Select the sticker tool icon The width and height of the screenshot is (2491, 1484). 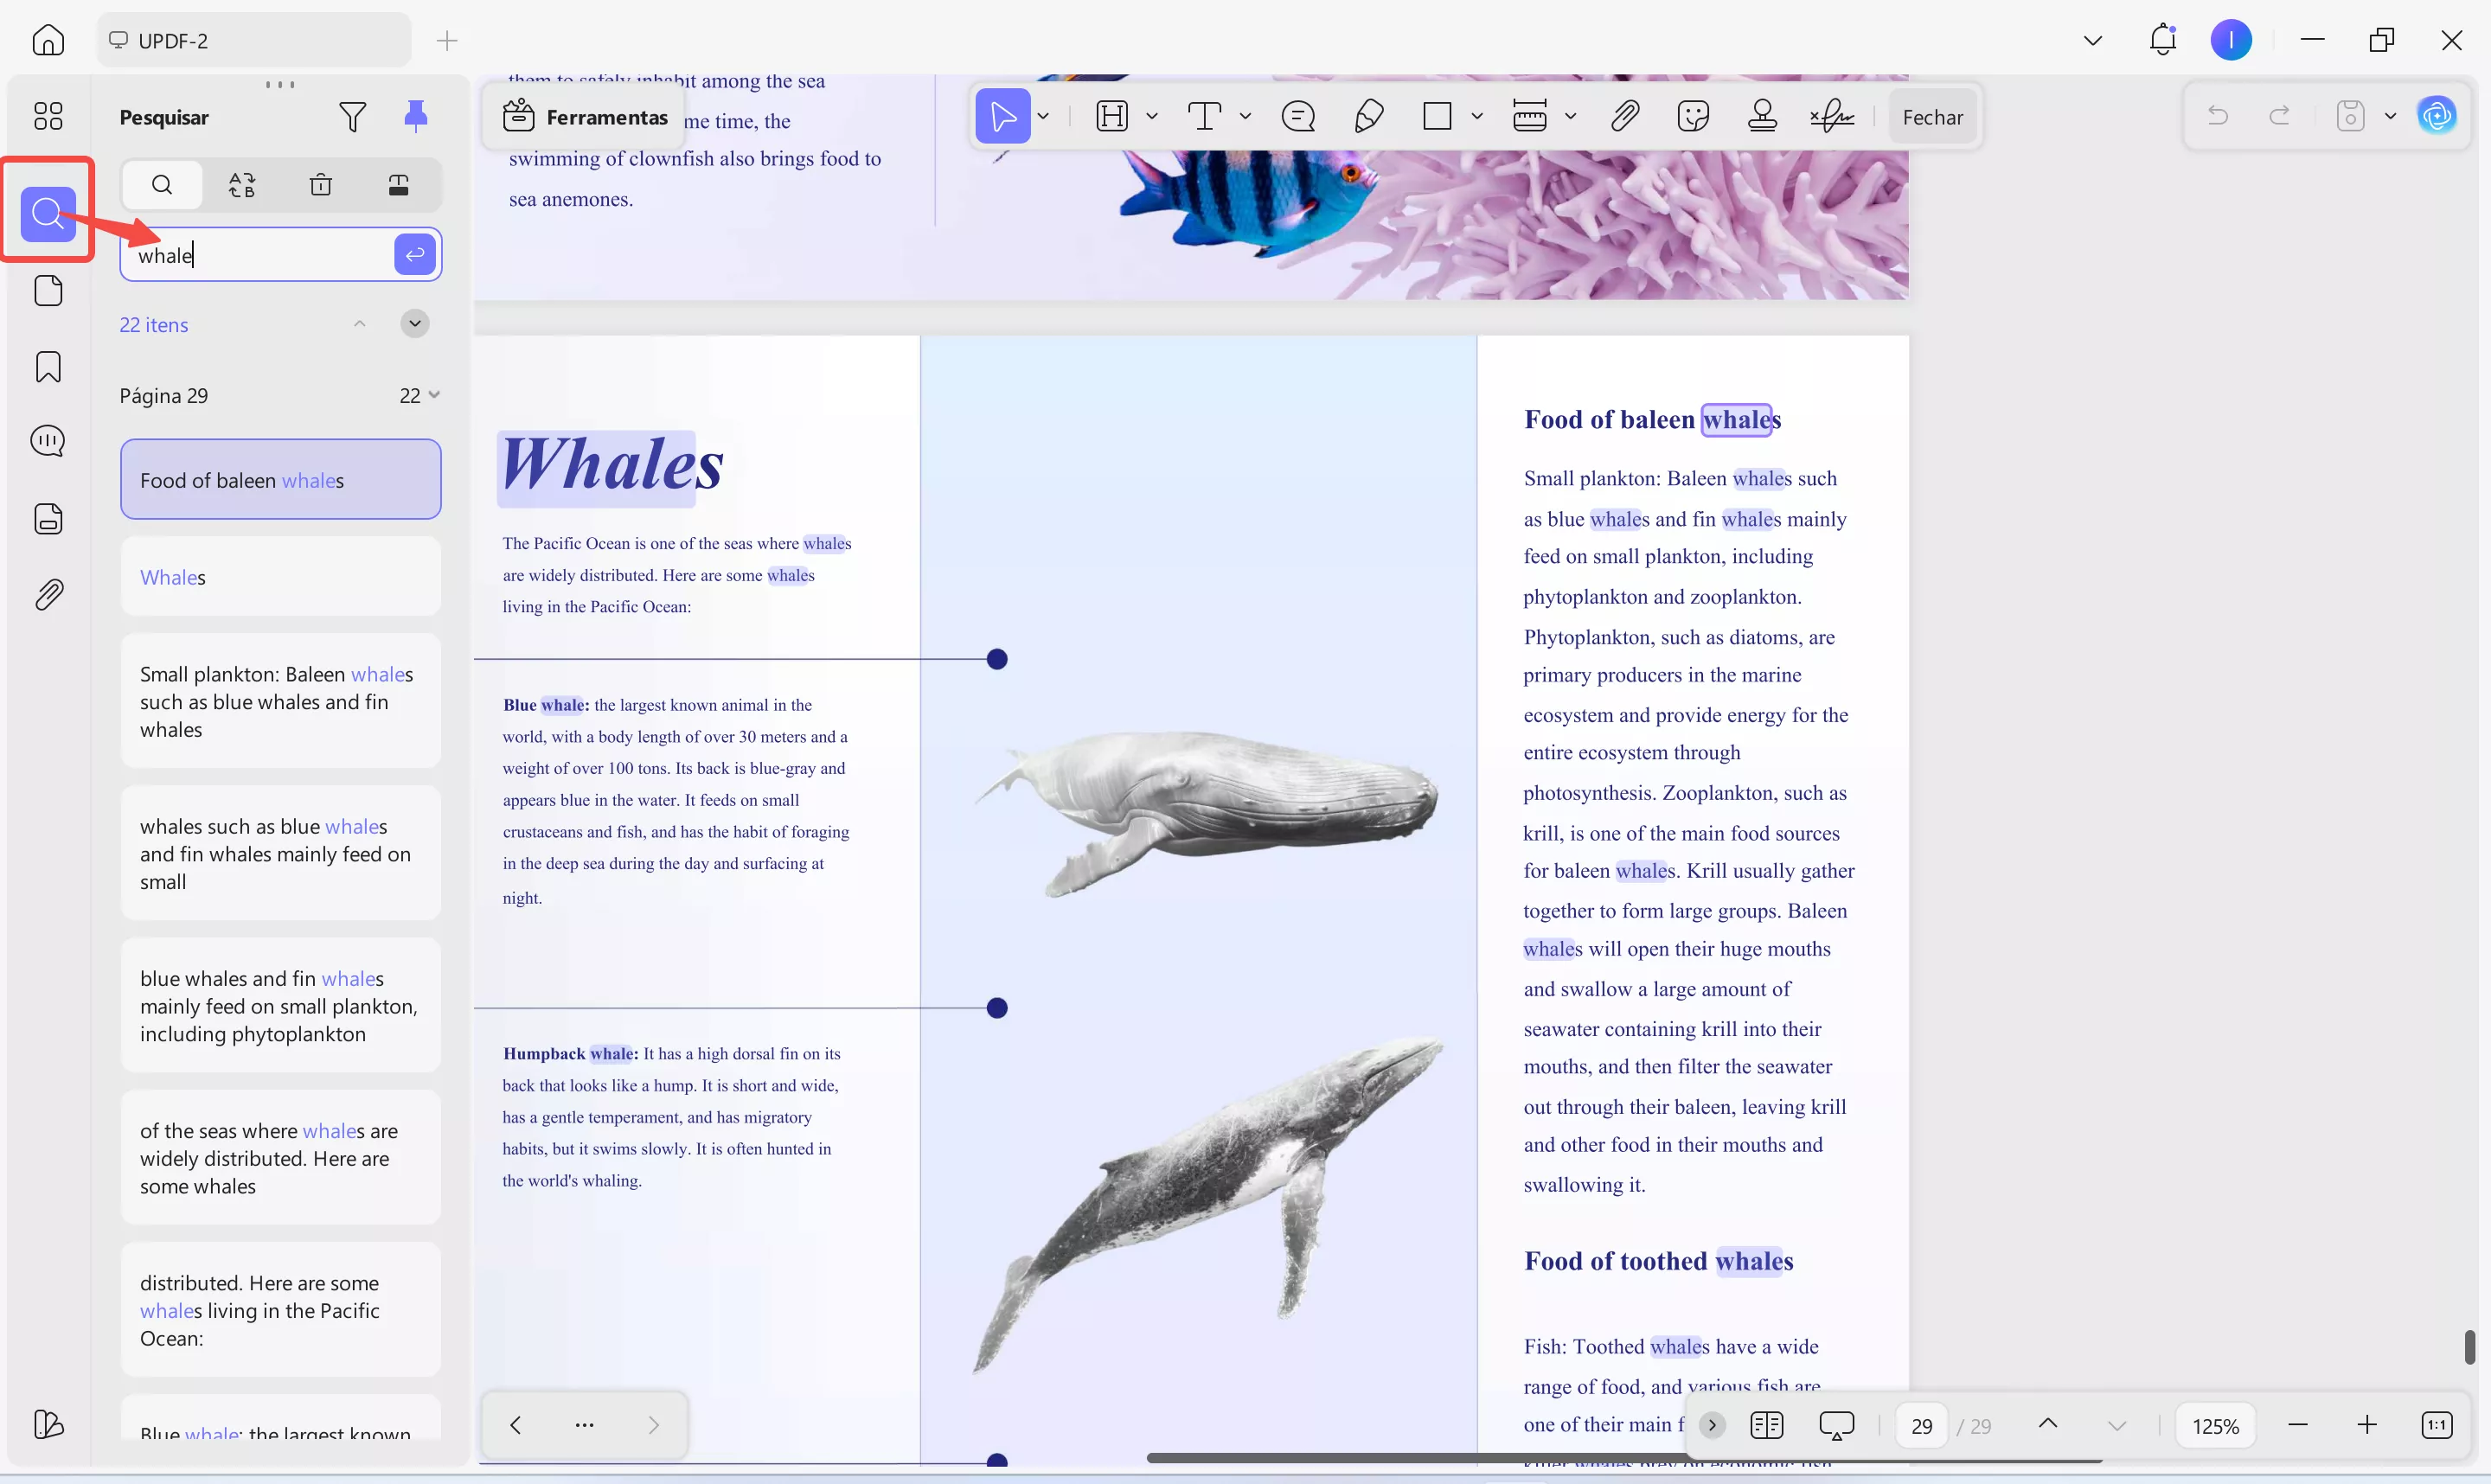(1693, 117)
